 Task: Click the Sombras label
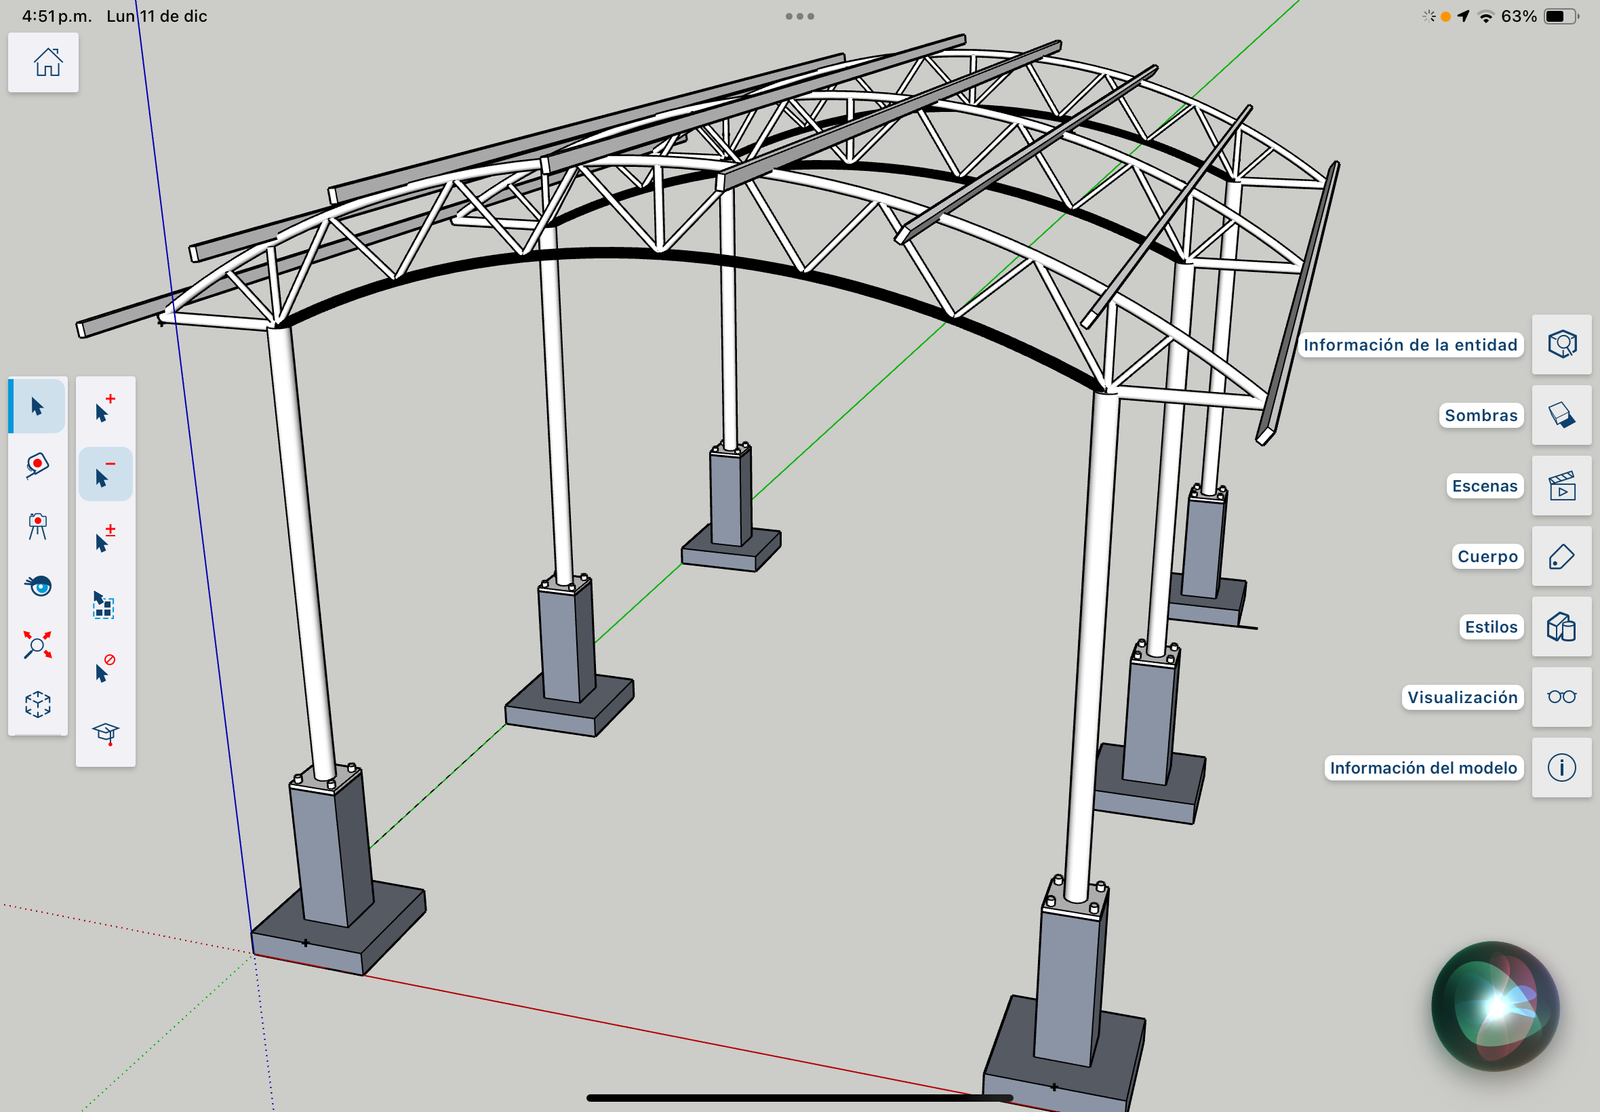click(x=1480, y=415)
